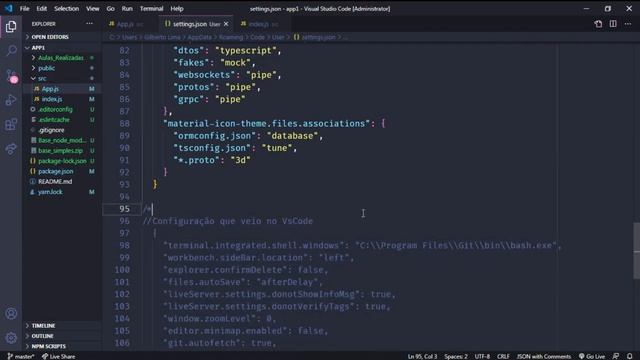The image size is (640, 360).
Task: Open the Edit menu
Action: [42, 9]
